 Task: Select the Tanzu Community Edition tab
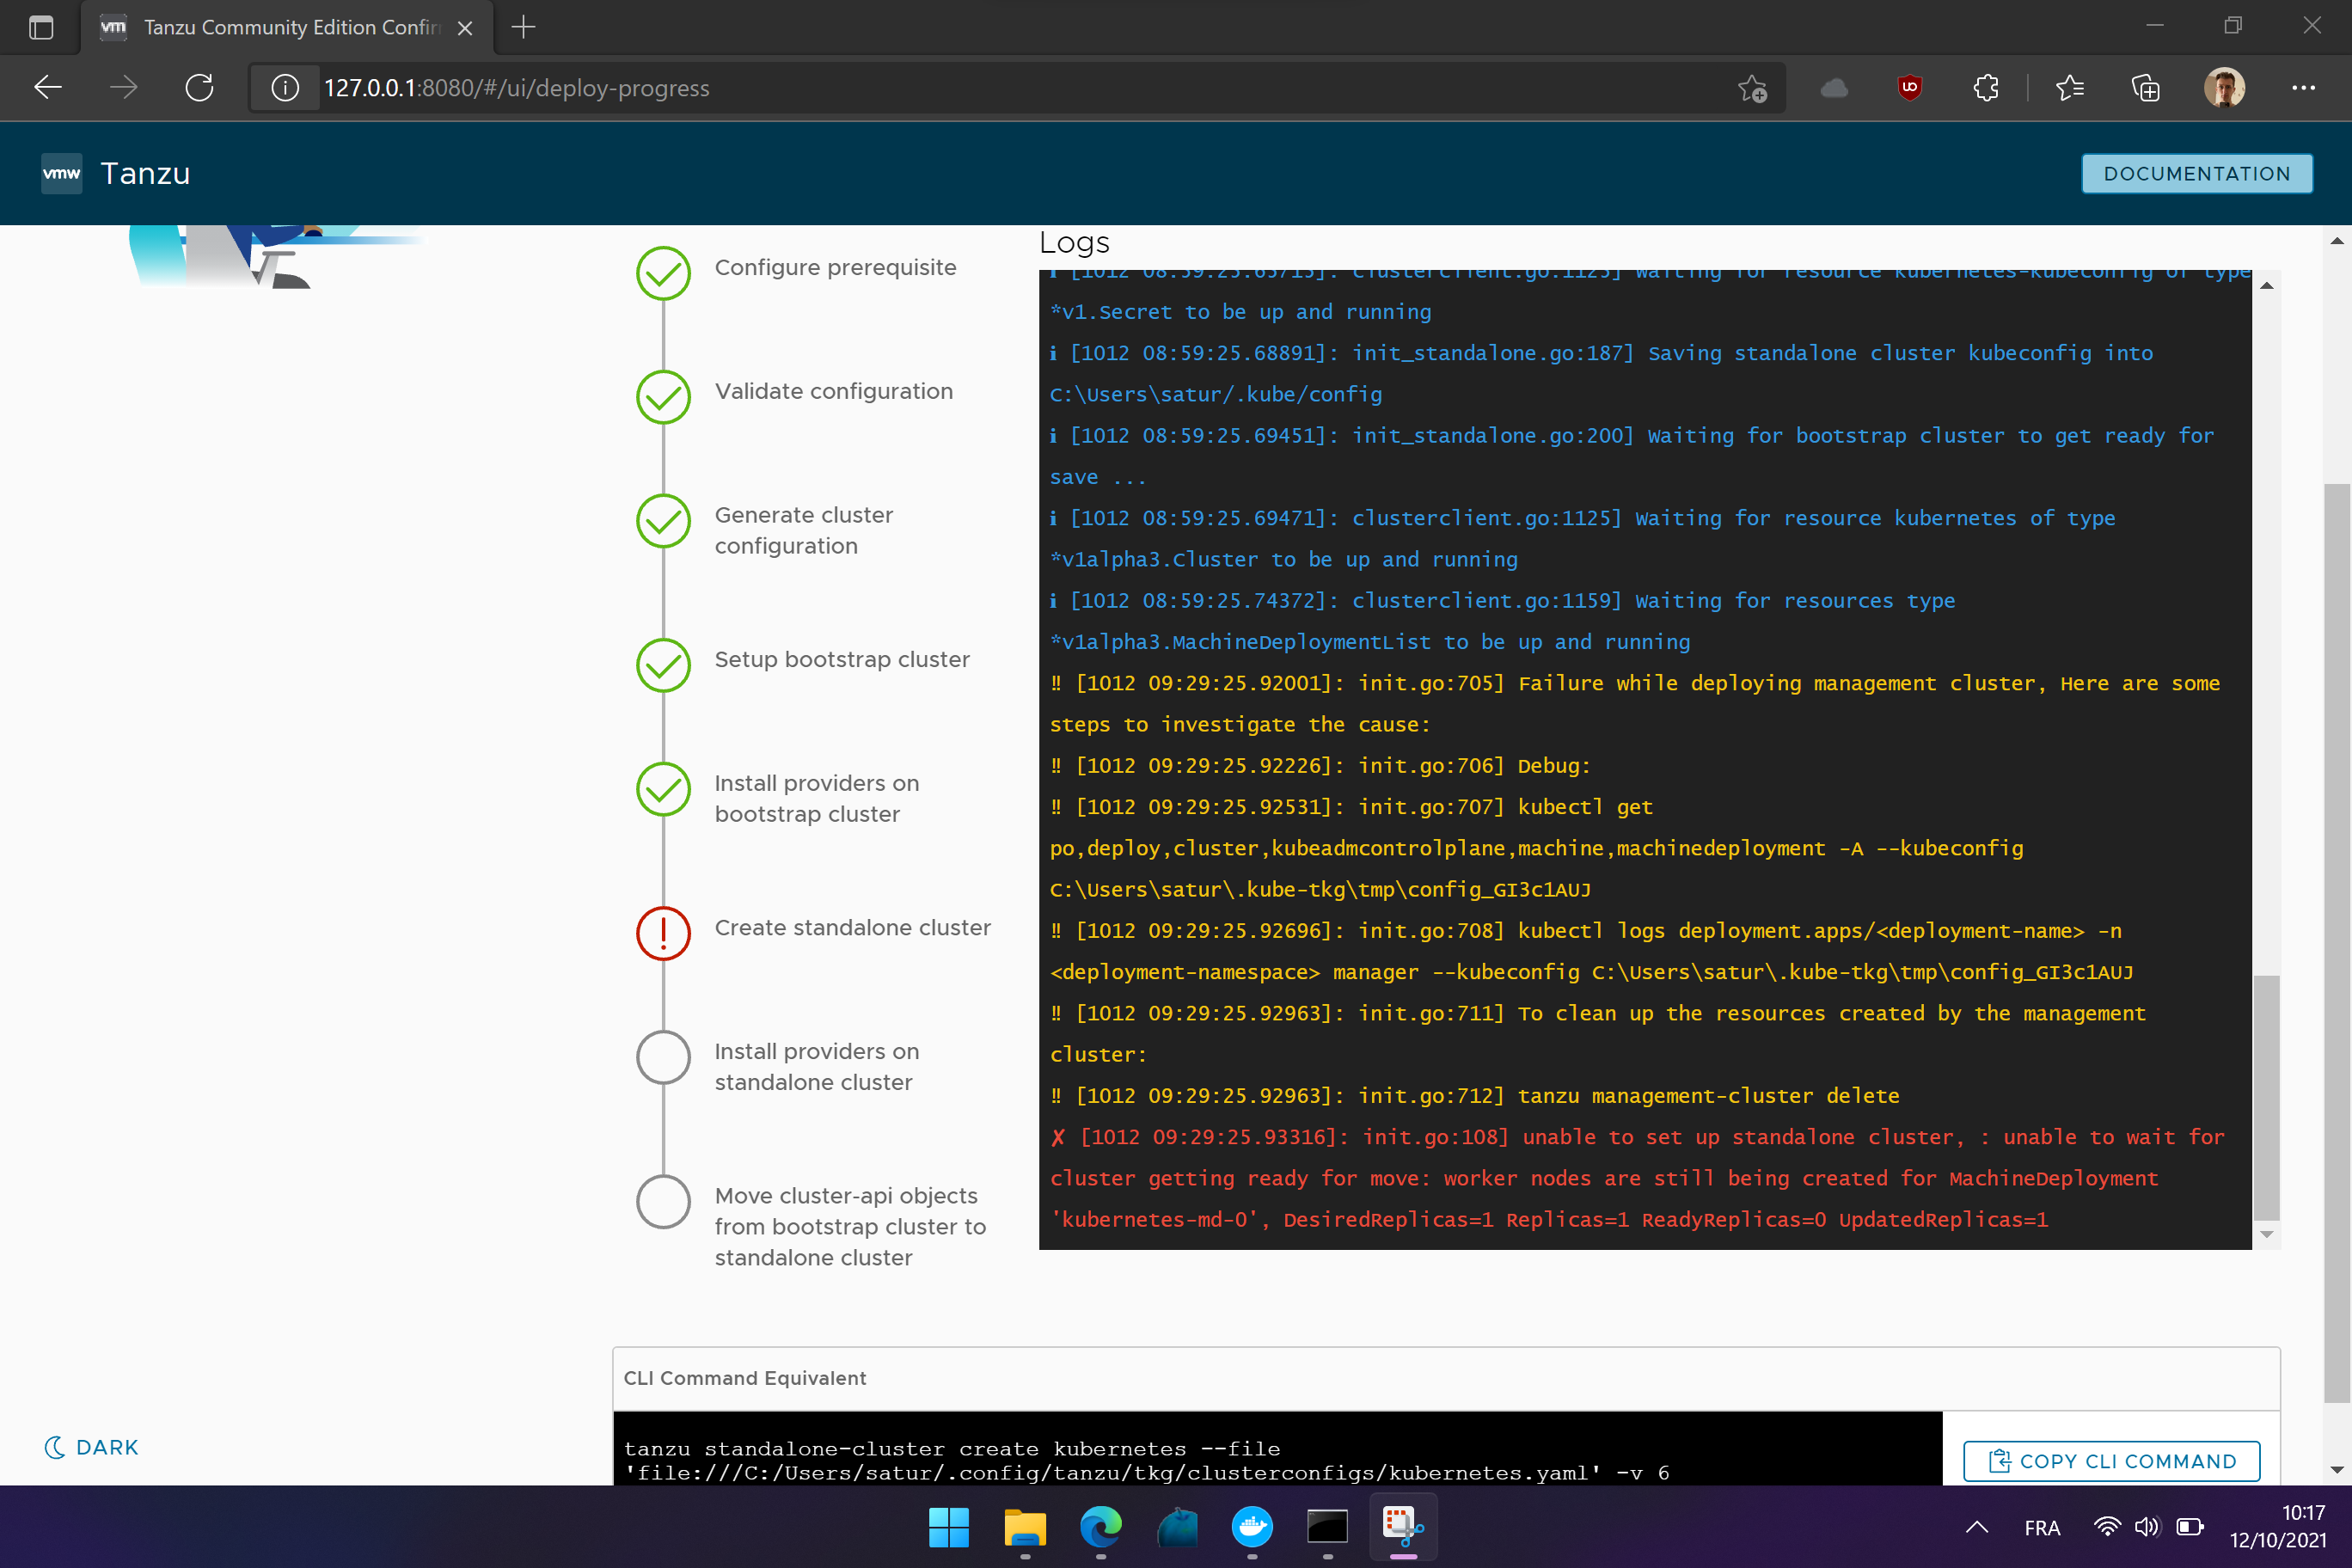pyautogui.click(x=280, y=27)
